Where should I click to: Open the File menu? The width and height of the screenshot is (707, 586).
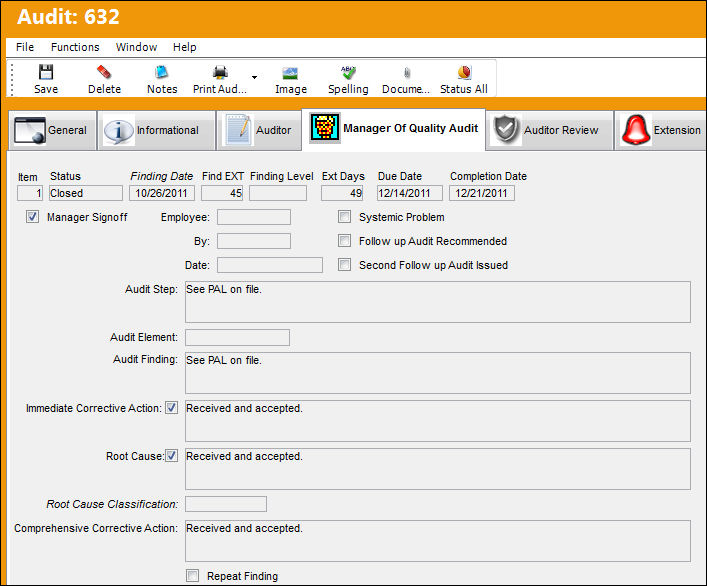point(25,47)
